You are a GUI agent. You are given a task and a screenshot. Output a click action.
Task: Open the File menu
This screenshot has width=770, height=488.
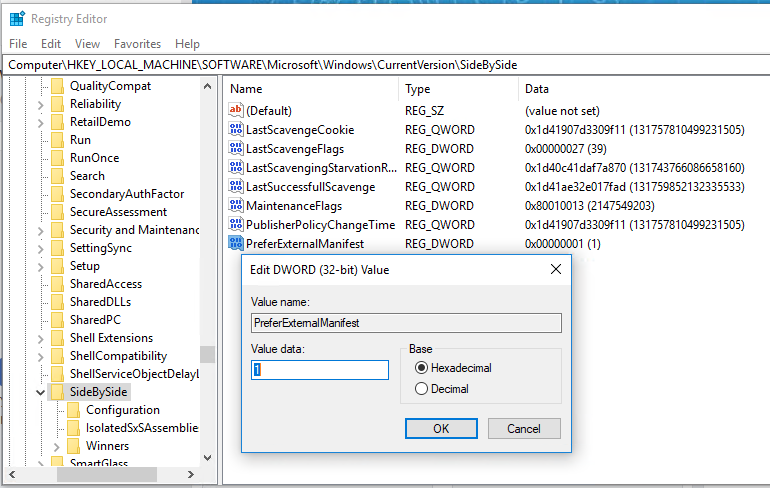tap(18, 44)
